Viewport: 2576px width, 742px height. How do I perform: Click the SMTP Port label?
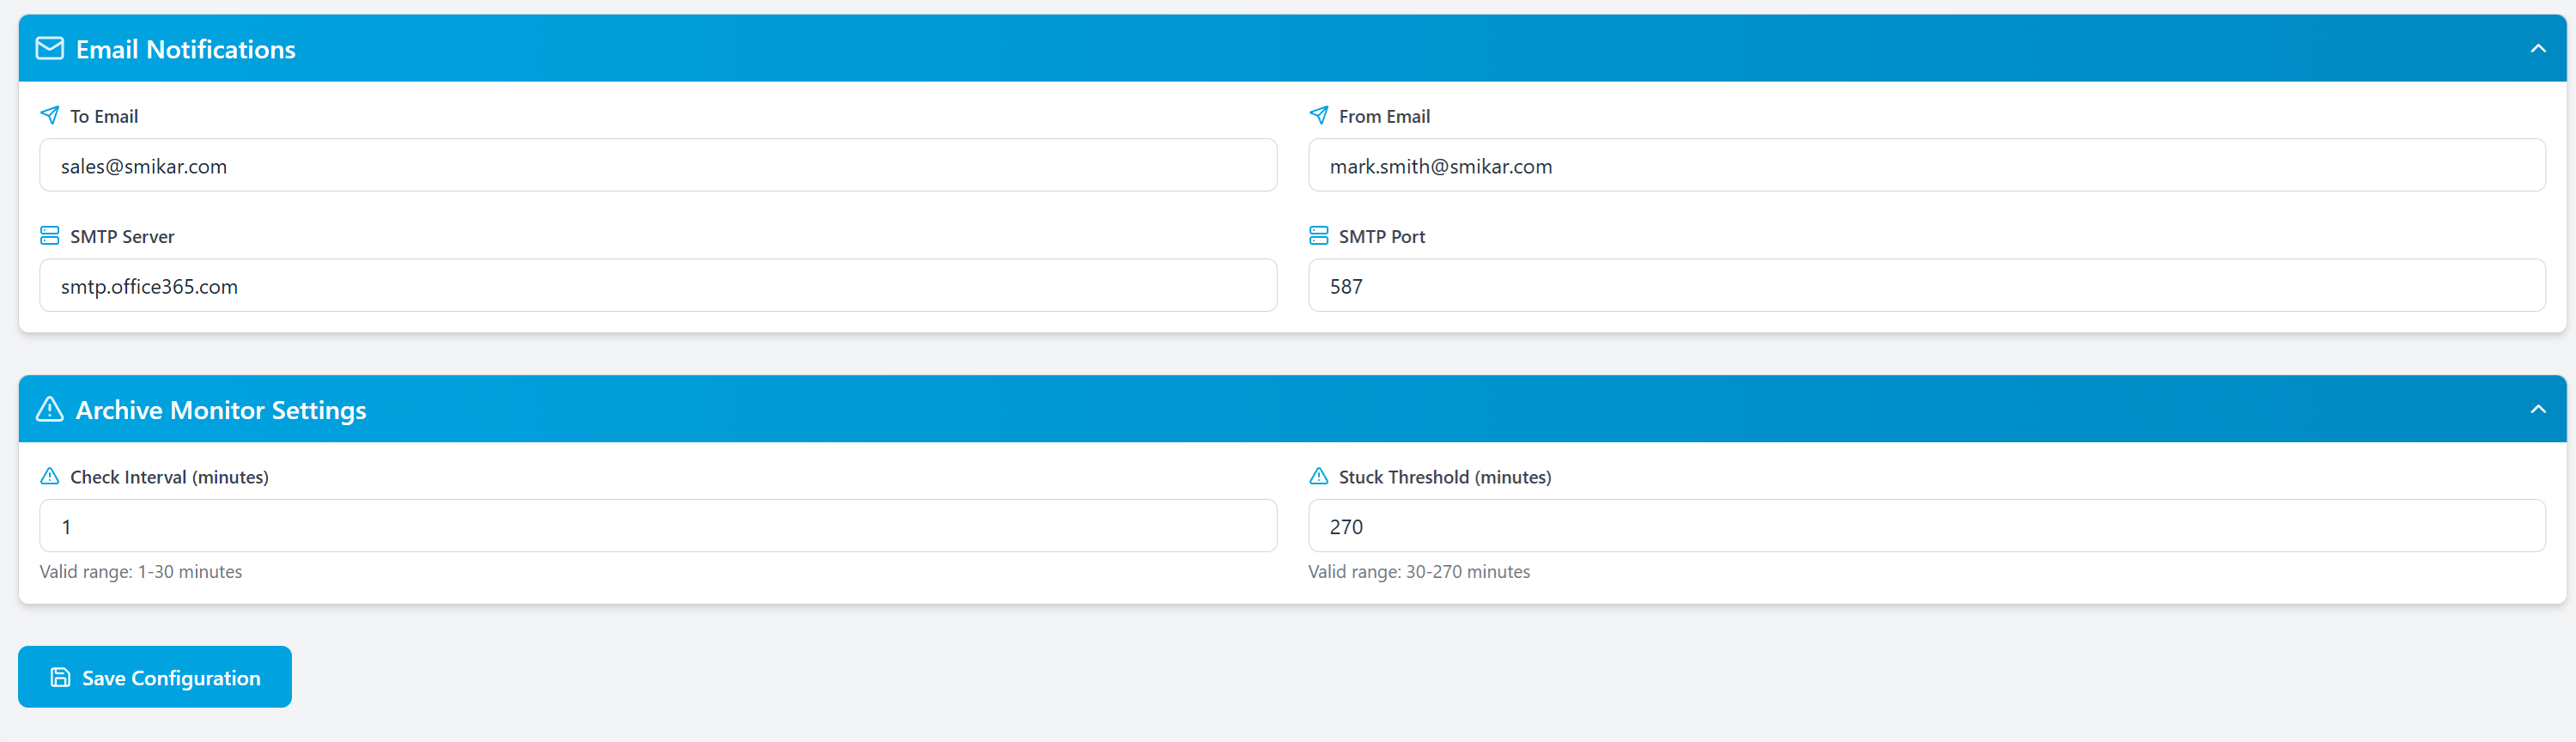pos(1382,236)
